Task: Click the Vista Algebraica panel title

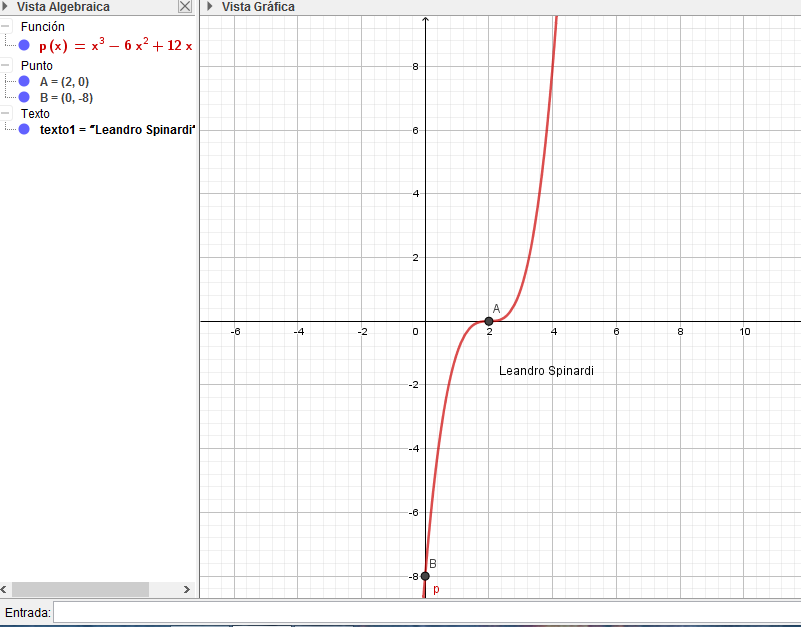Action: click(x=63, y=7)
